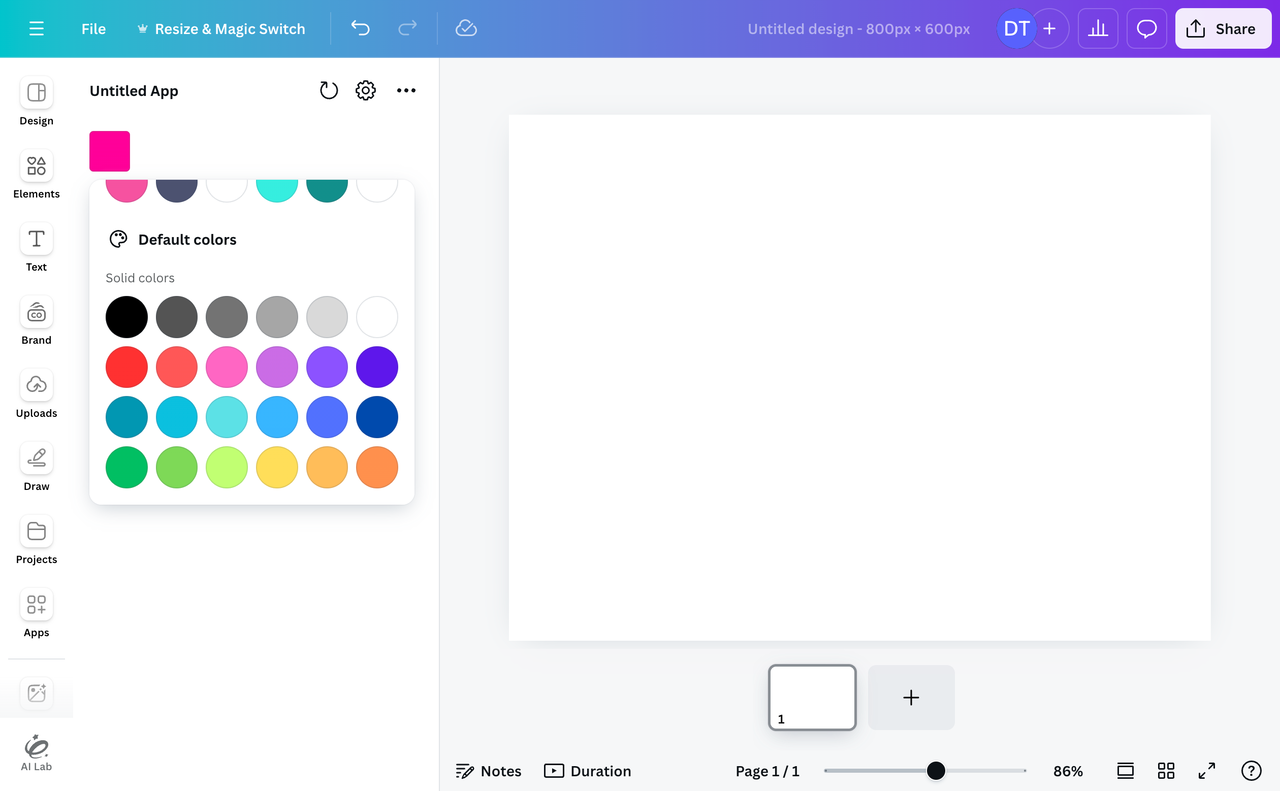Click the design title Untitled design text
The height and width of the screenshot is (791, 1280).
[x=859, y=29]
